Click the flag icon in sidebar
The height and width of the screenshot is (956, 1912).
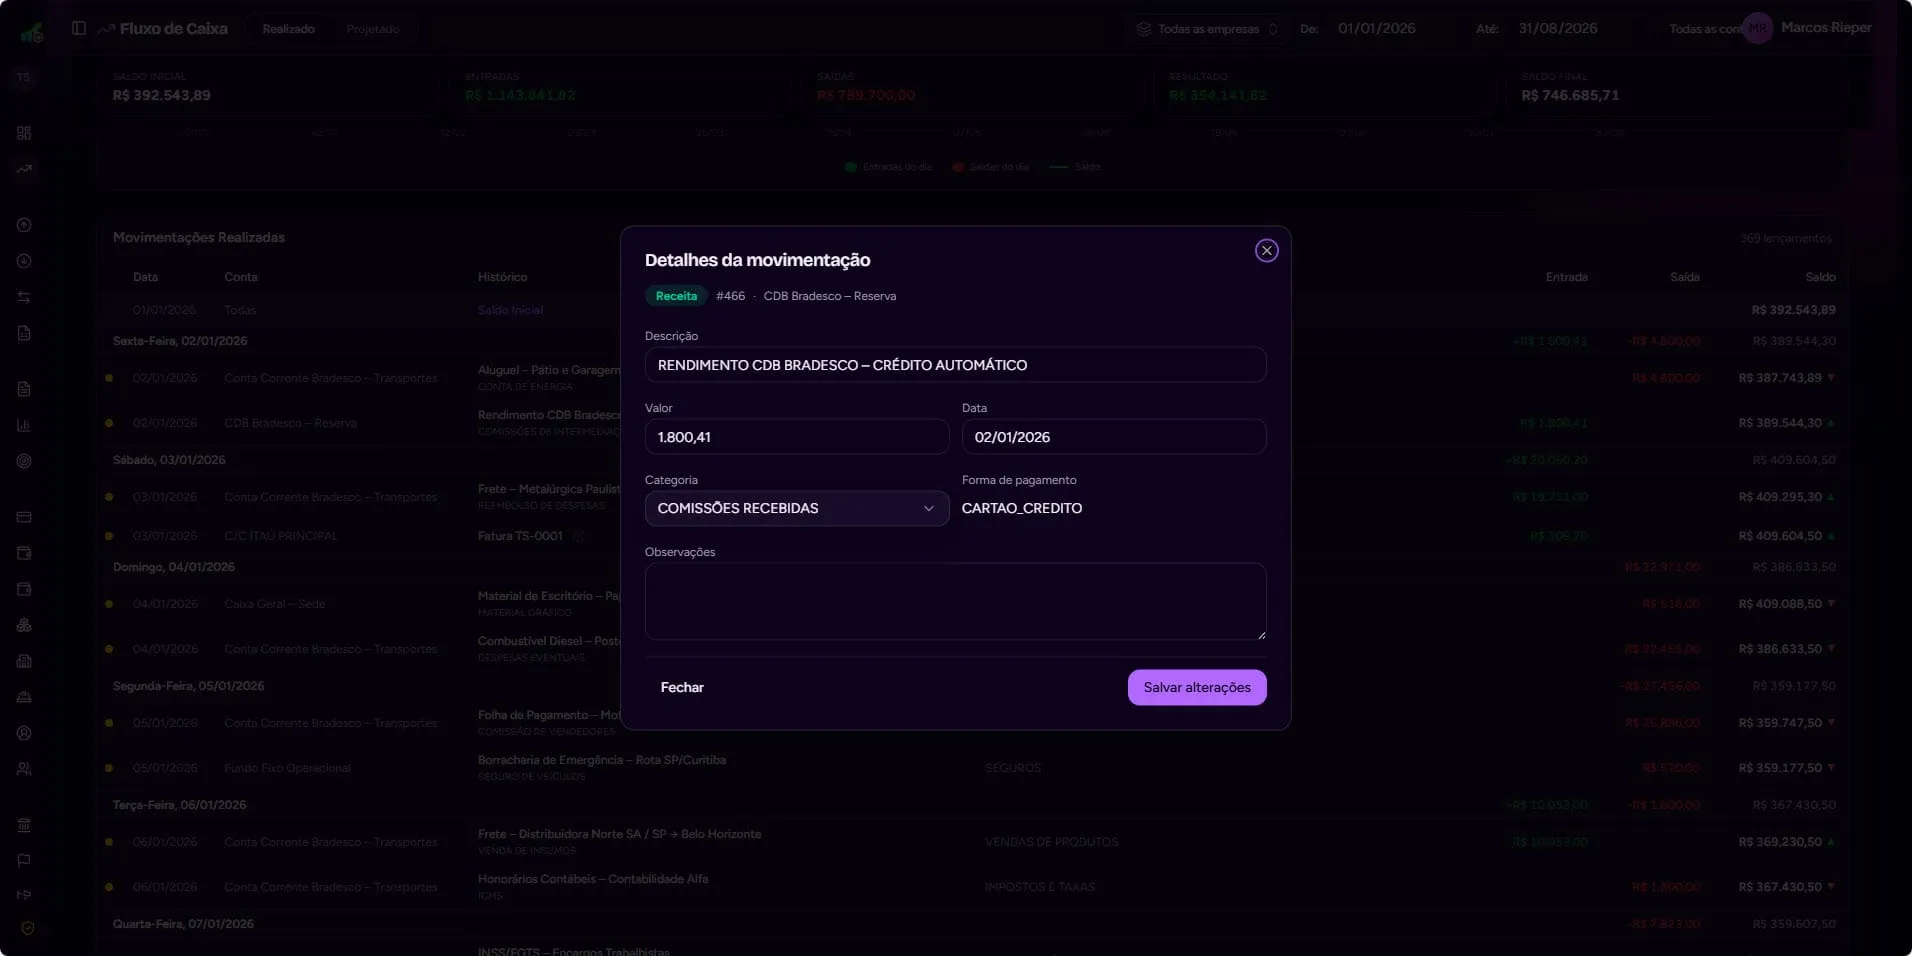click(x=24, y=861)
